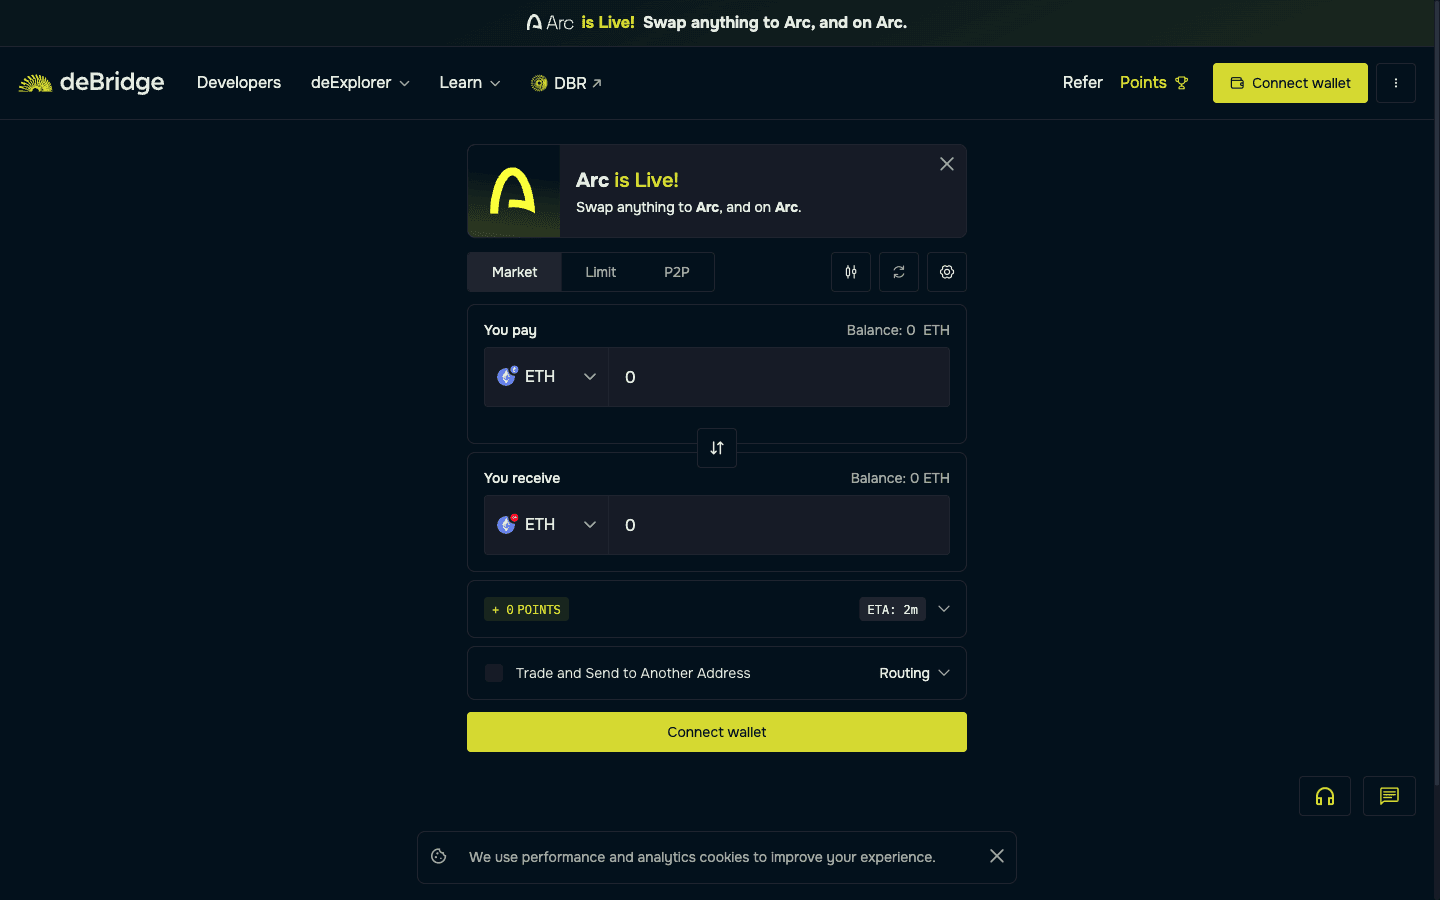Click the header Connect wallet button

[1290, 83]
